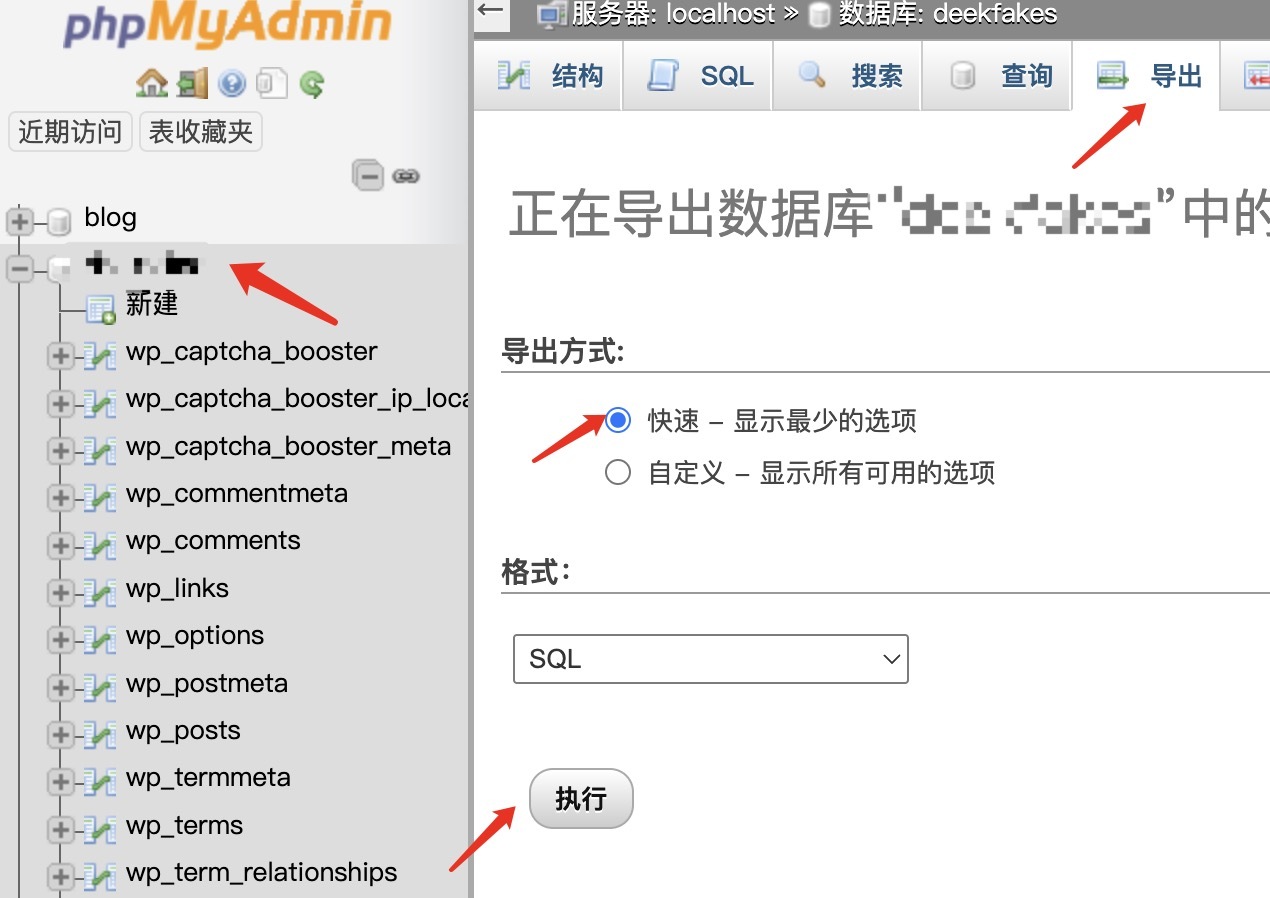Expand the wp_postmeta table node
The width and height of the screenshot is (1270, 898).
(x=61, y=687)
